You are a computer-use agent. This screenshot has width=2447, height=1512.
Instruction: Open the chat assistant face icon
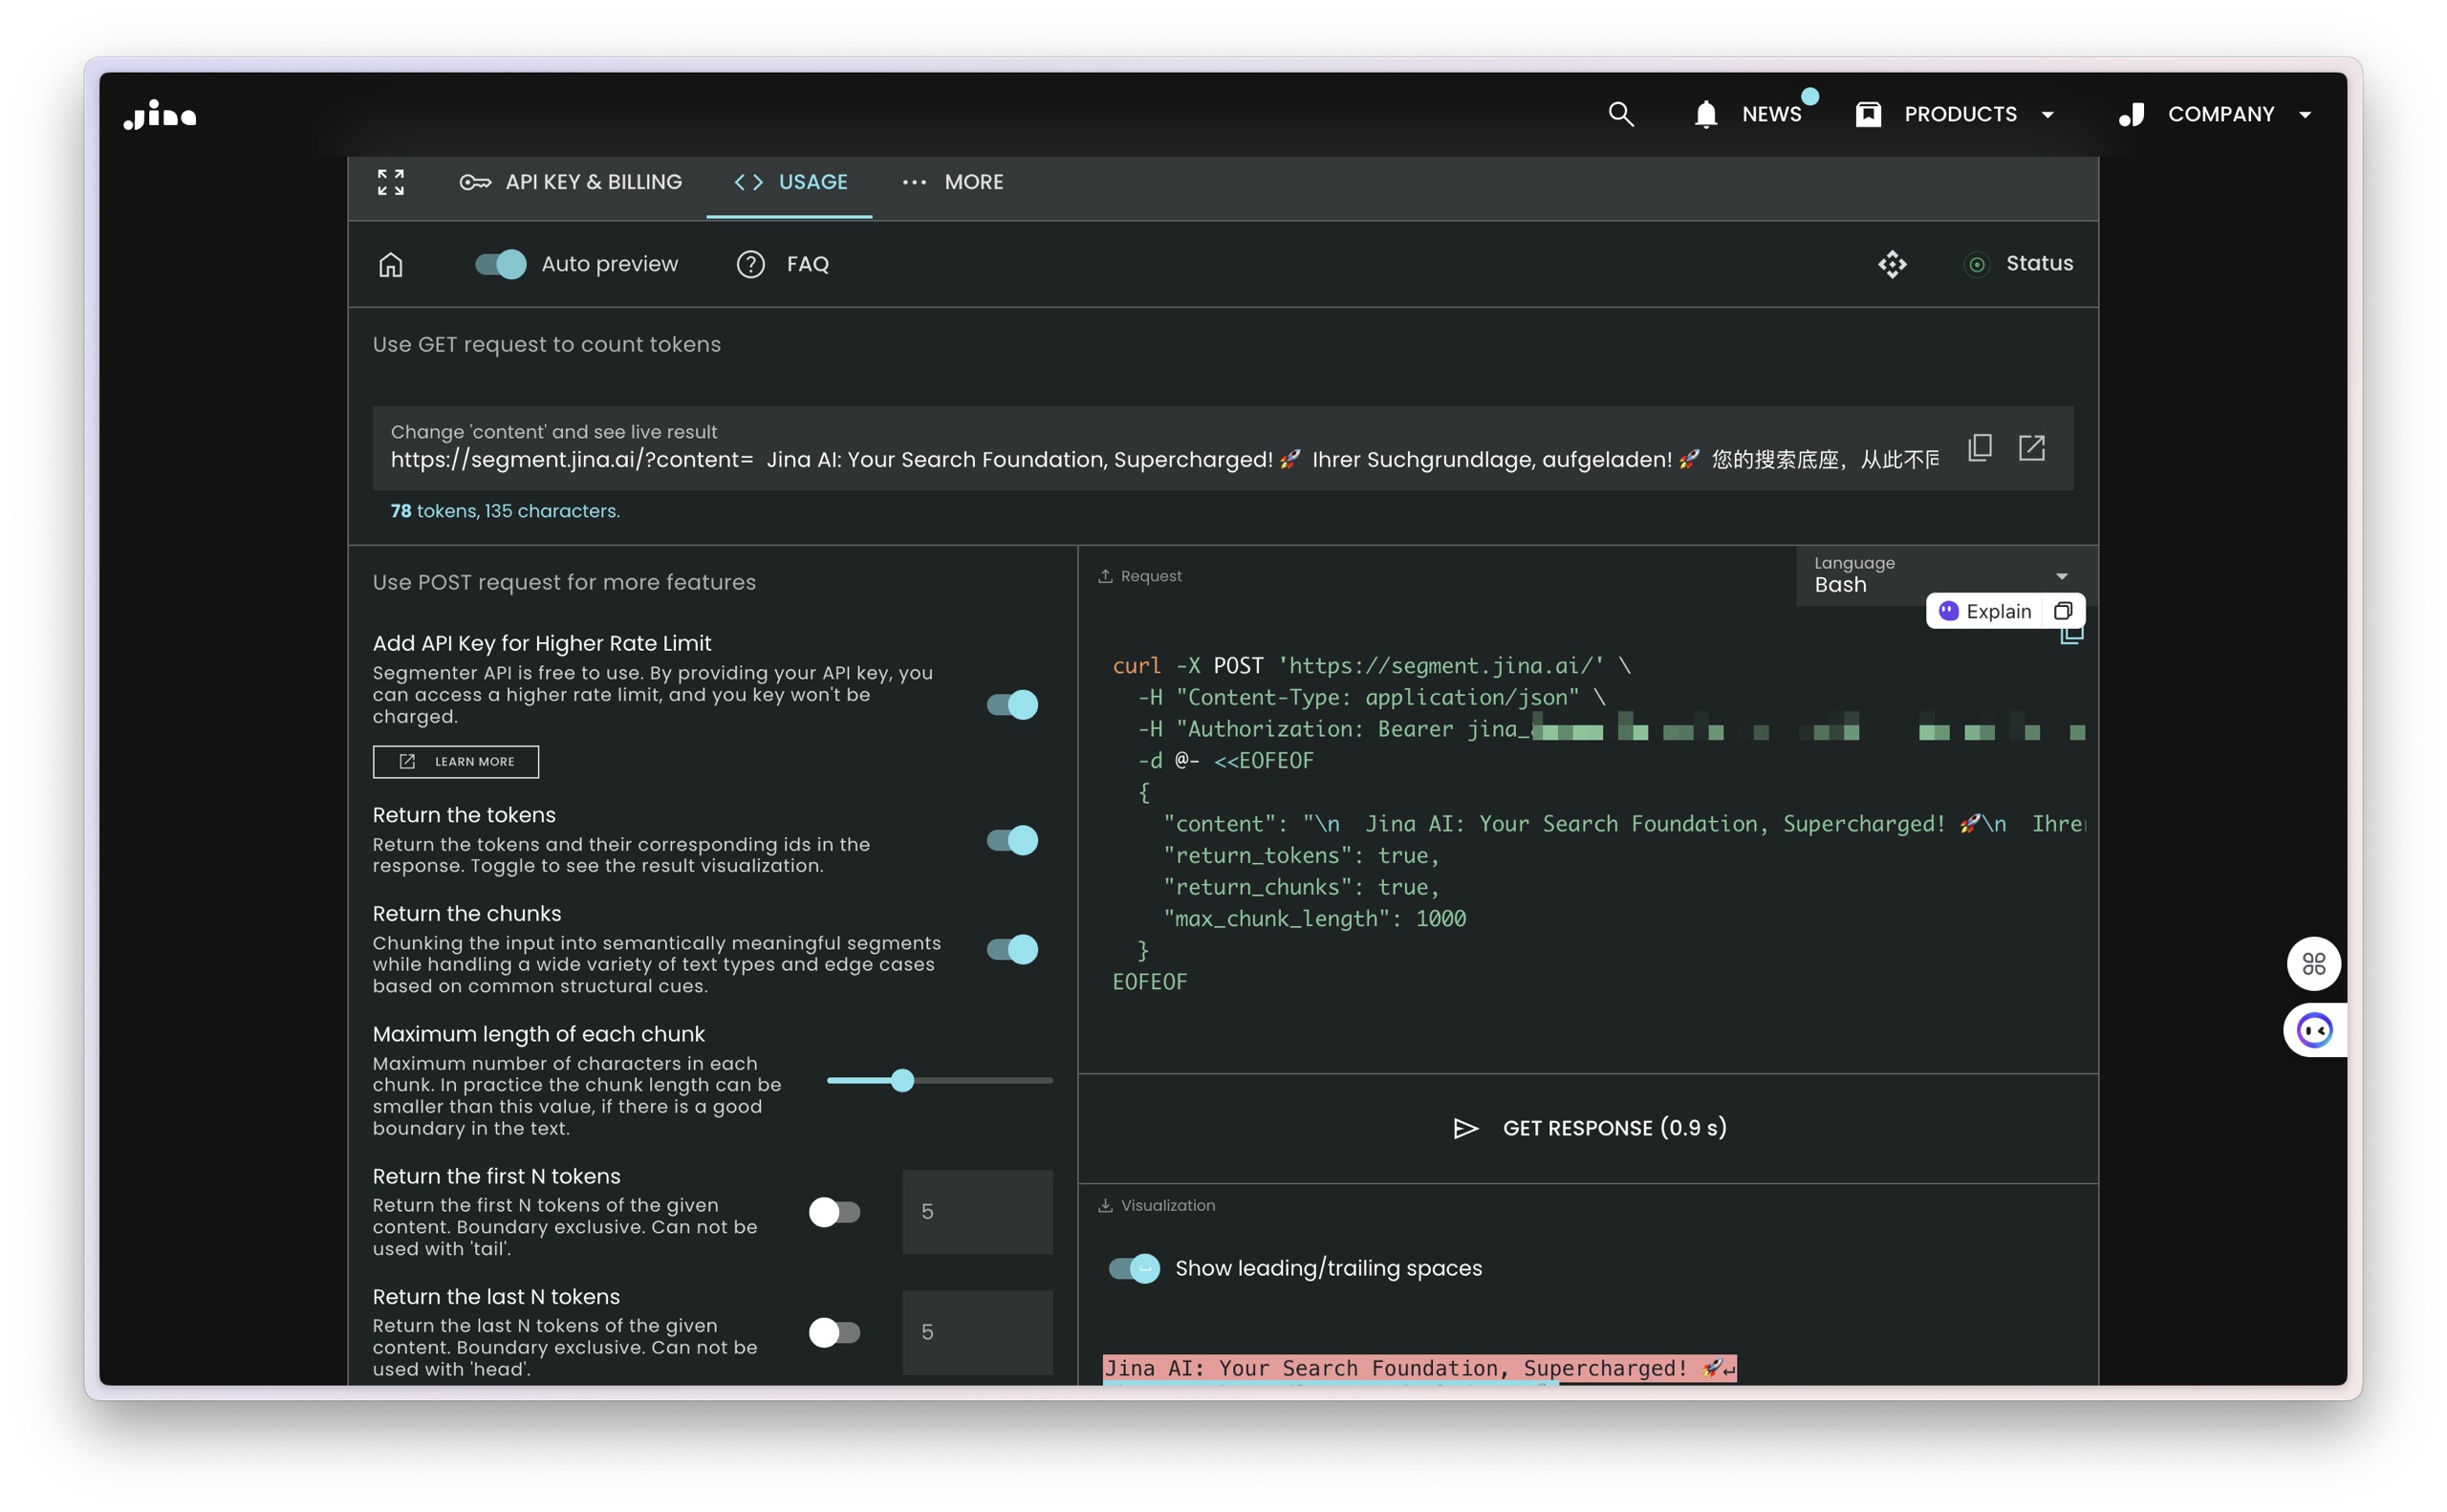click(2314, 1030)
